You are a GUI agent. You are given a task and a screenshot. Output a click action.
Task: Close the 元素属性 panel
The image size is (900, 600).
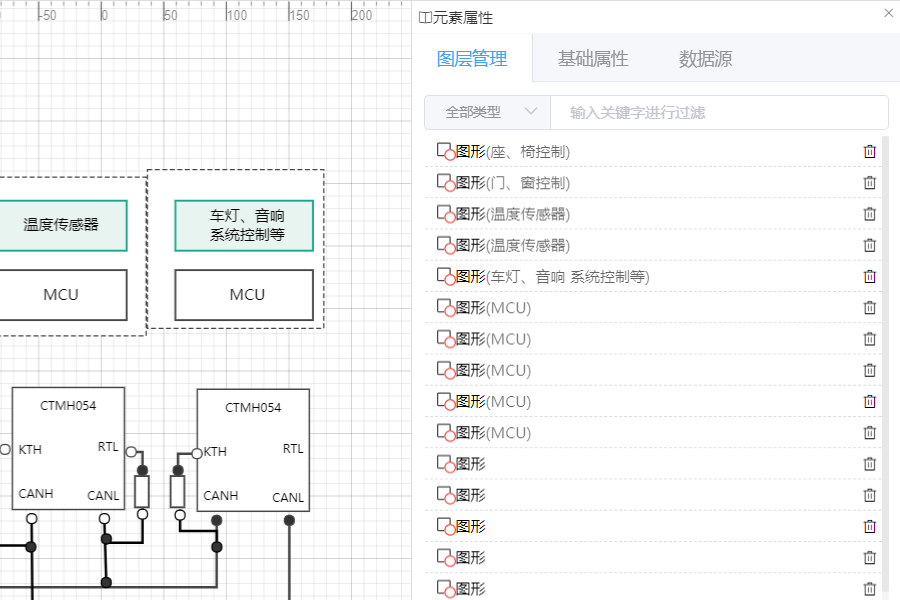[889, 13]
